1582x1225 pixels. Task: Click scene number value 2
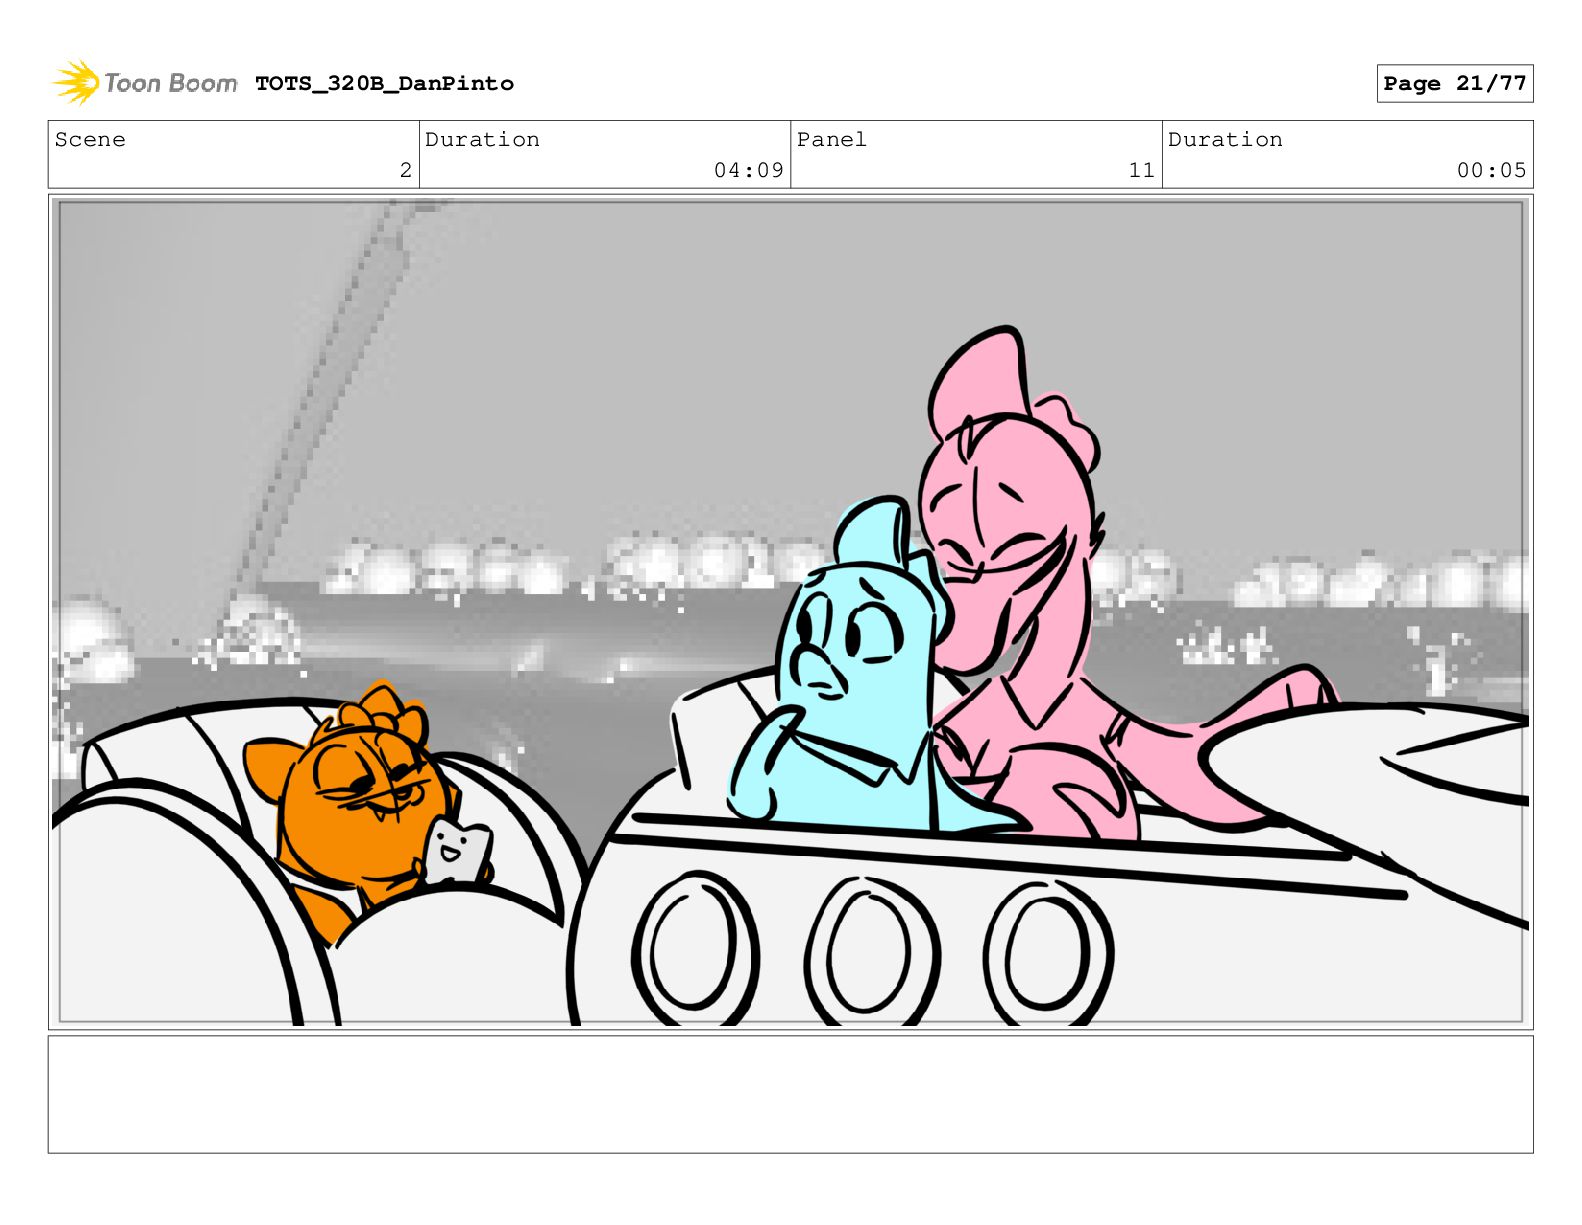(x=405, y=170)
